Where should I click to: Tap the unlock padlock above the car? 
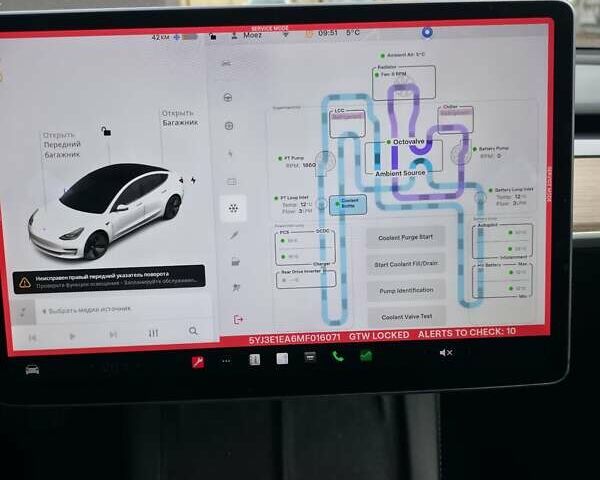point(105,130)
